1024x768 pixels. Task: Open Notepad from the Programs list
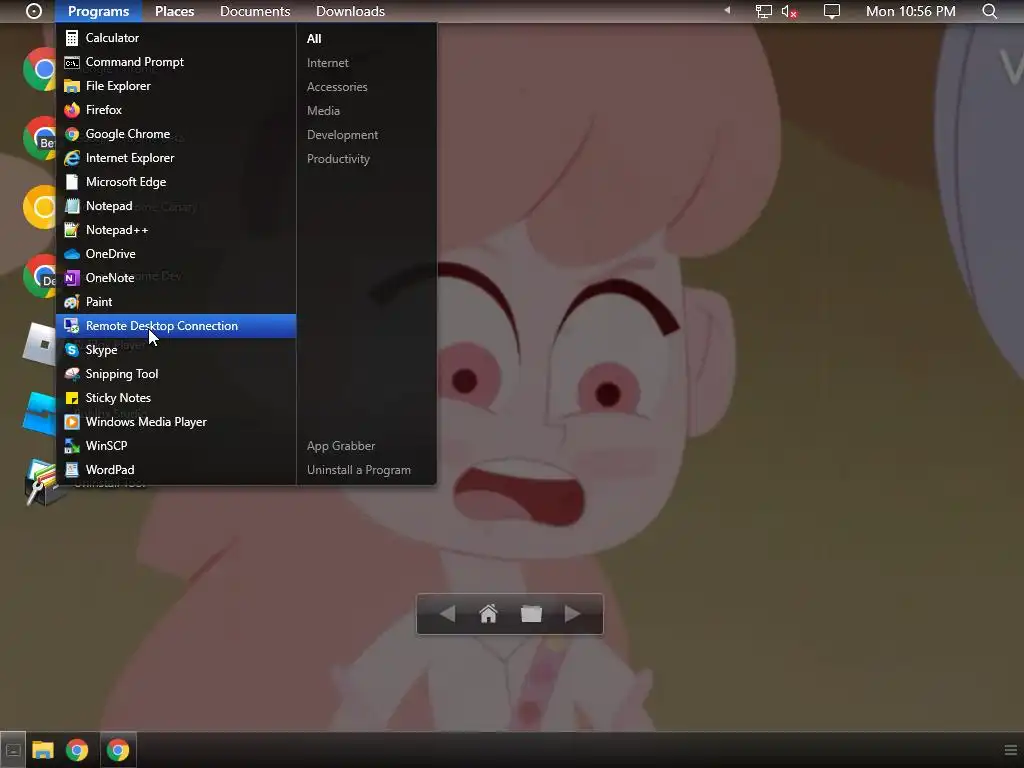[176, 206]
